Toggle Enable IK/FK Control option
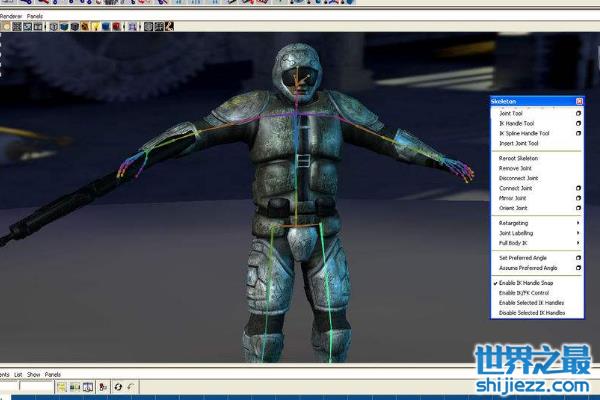 point(526,293)
